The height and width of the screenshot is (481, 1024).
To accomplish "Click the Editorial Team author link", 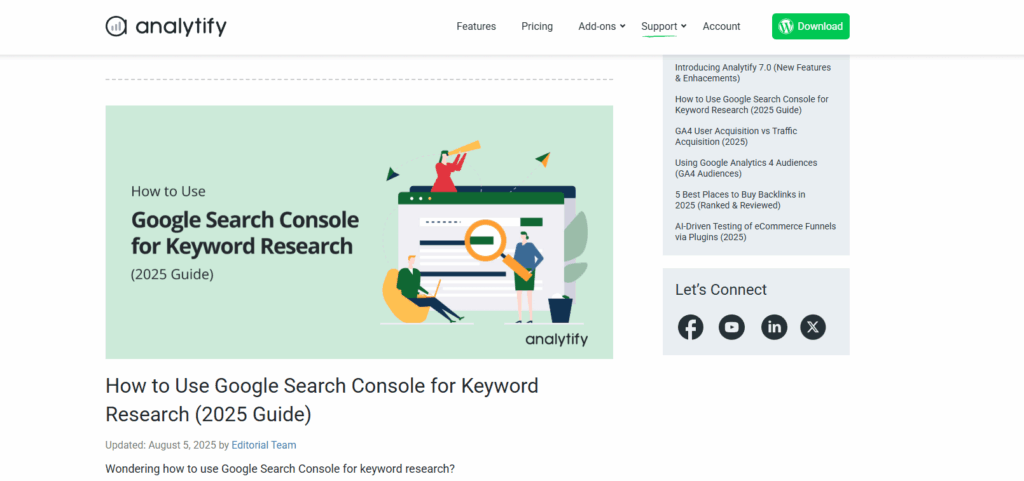I will [x=264, y=445].
